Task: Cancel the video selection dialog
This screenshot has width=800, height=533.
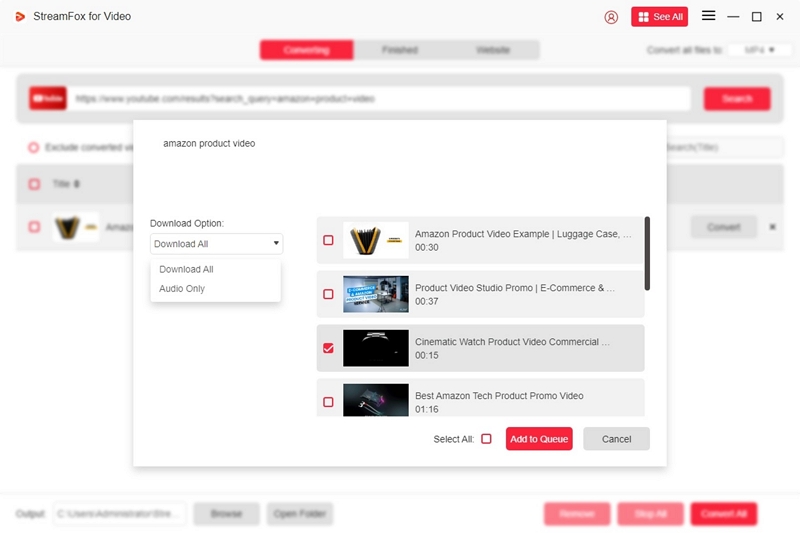Action: click(x=616, y=439)
